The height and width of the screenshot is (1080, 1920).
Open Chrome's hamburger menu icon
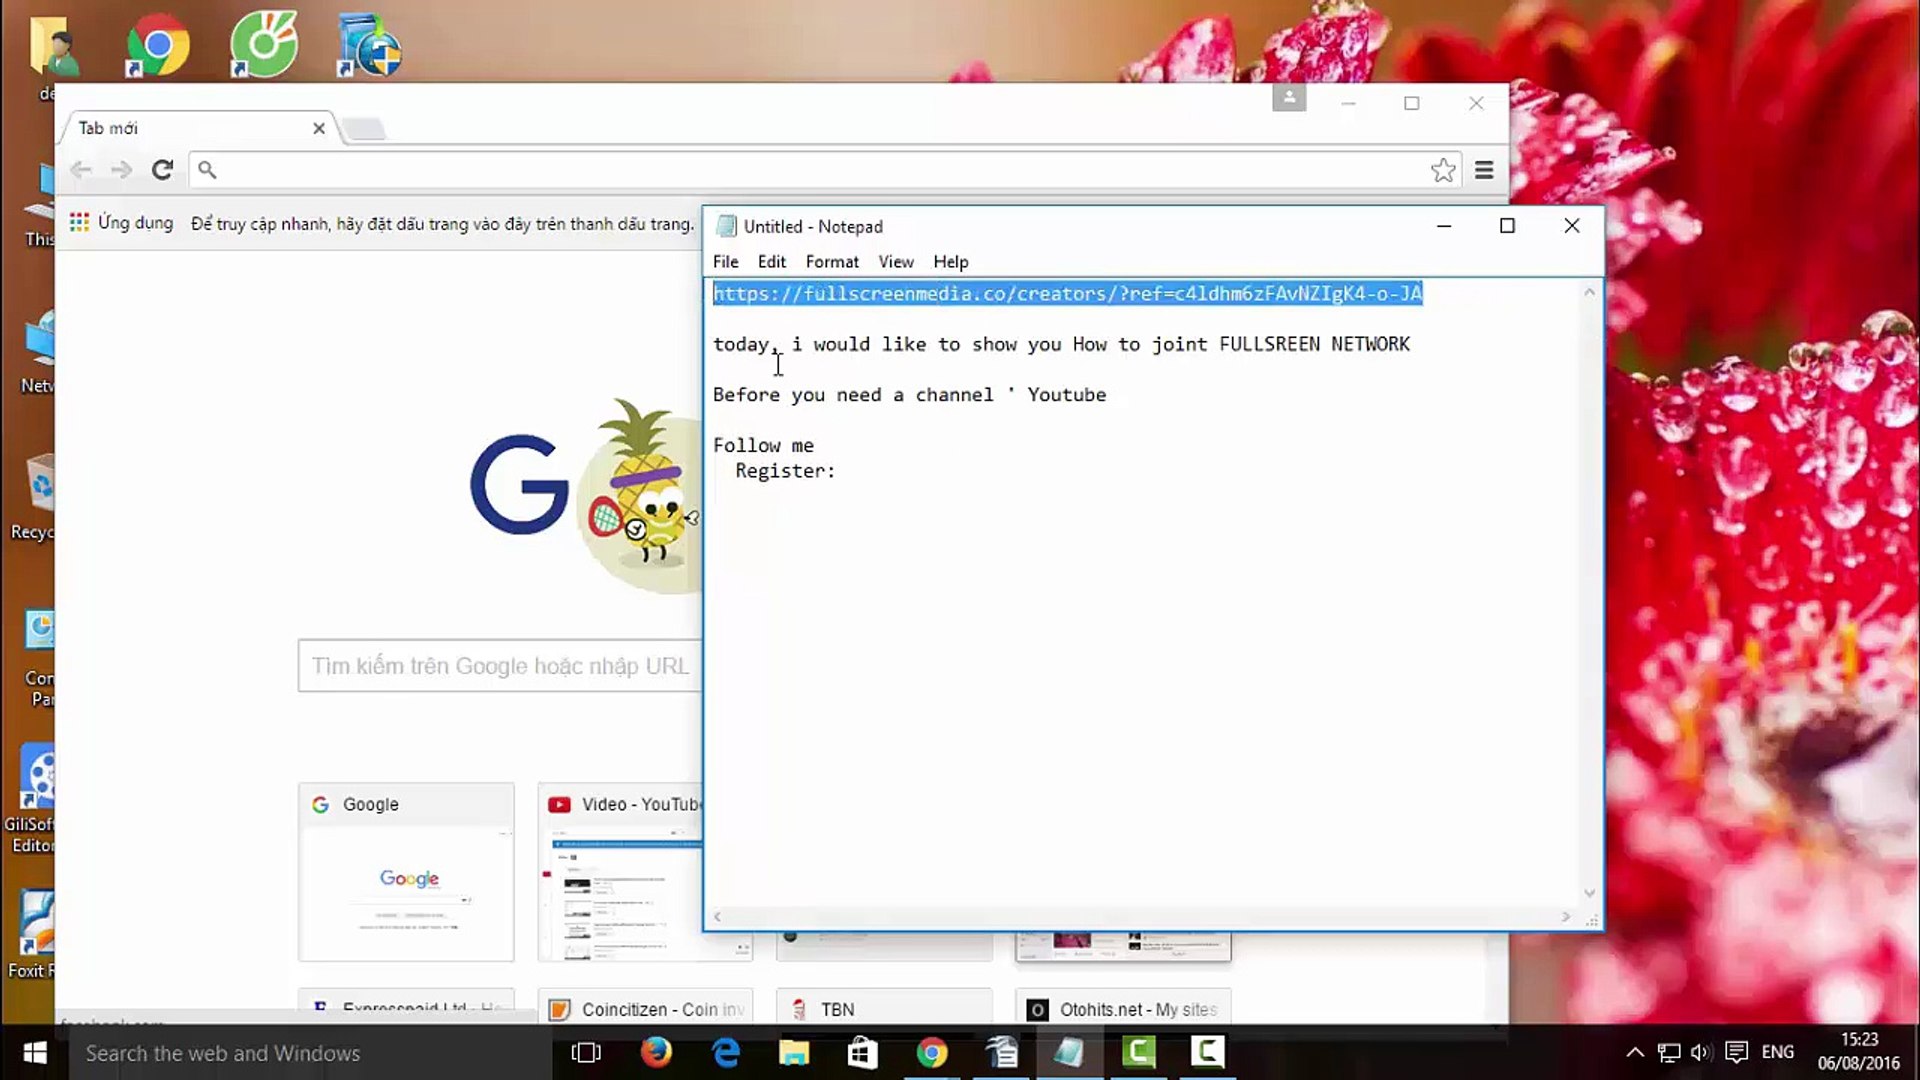(1484, 170)
